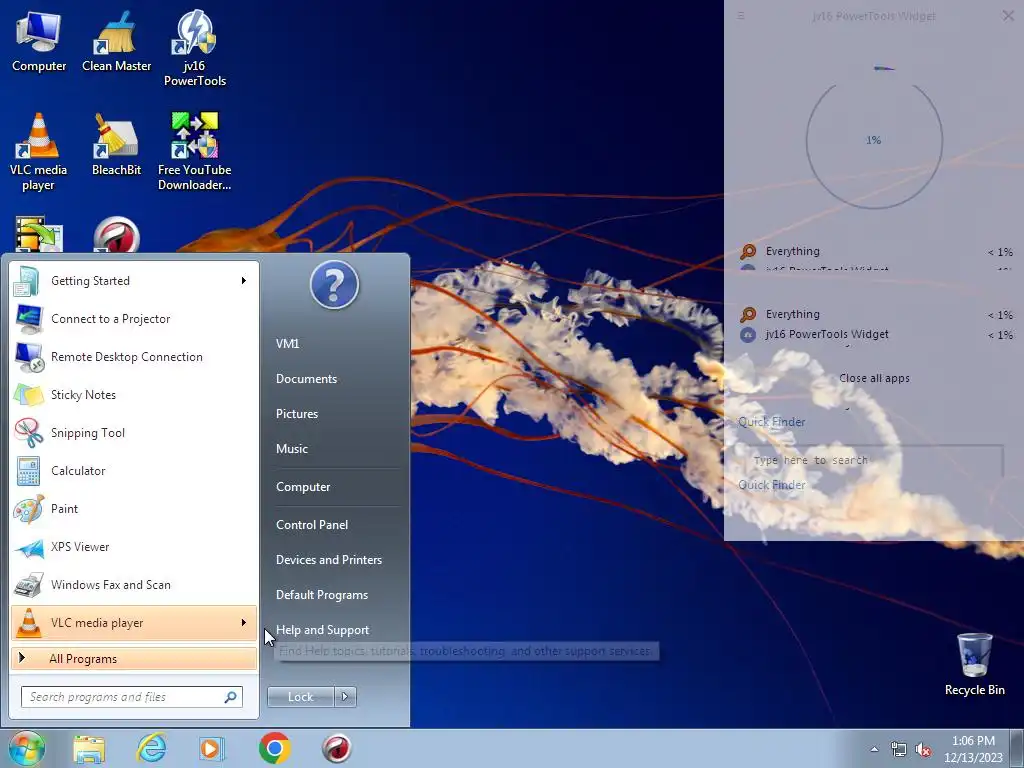Close the jv16 PowerTools Widget
This screenshot has height=768, width=1024.
tap(1008, 16)
